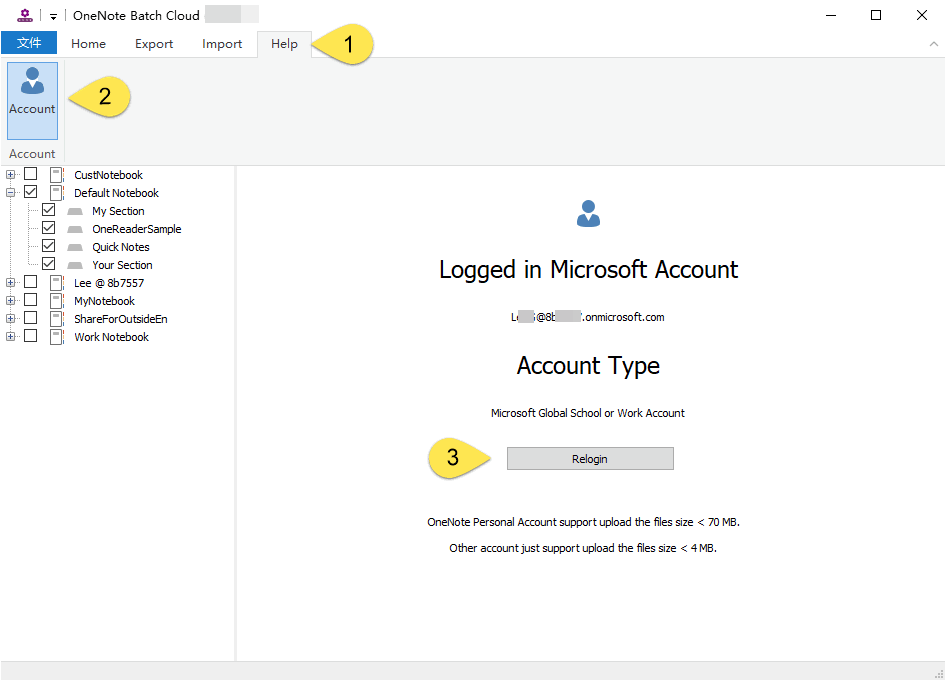Check the CustNotebook checkbox
Screen dimensions: 946x681
(x=31, y=173)
